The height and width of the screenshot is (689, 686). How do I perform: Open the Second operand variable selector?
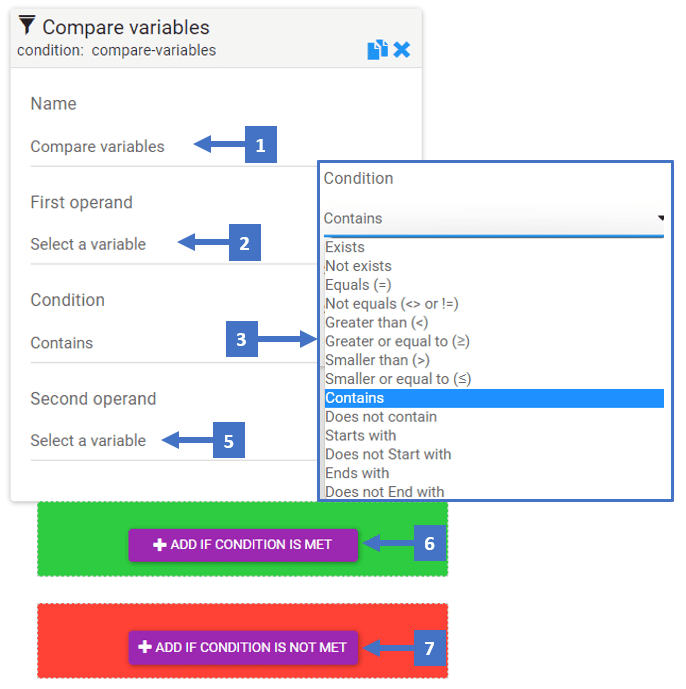(174, 441)
